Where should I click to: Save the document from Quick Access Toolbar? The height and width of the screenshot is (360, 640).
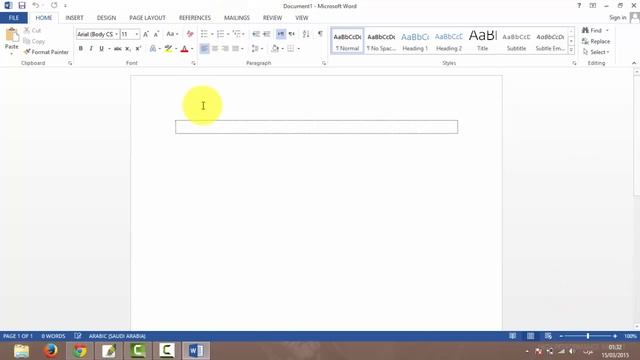(x=22, y=6)
